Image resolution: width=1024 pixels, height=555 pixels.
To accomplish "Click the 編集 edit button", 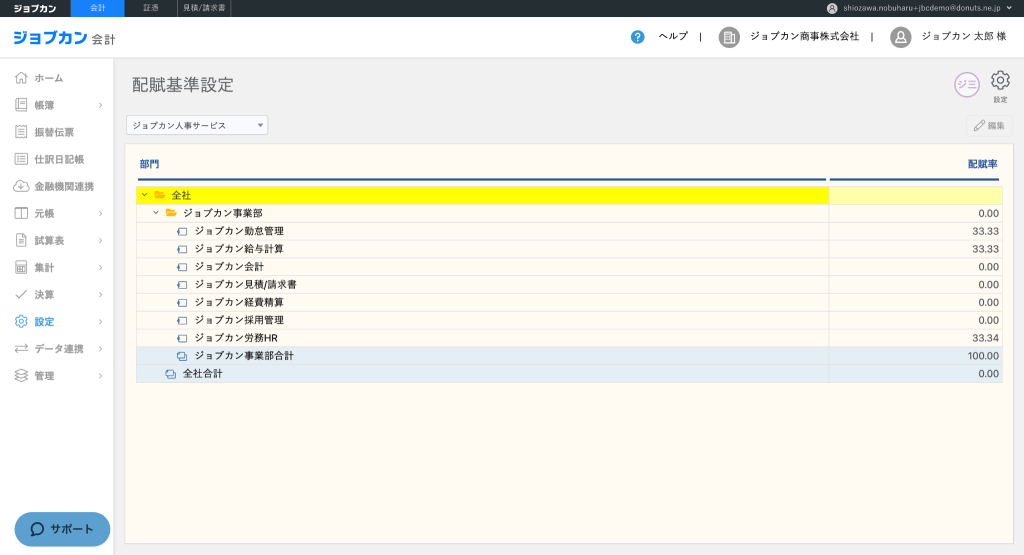I will pyautogui.click(x=989, y=125).
